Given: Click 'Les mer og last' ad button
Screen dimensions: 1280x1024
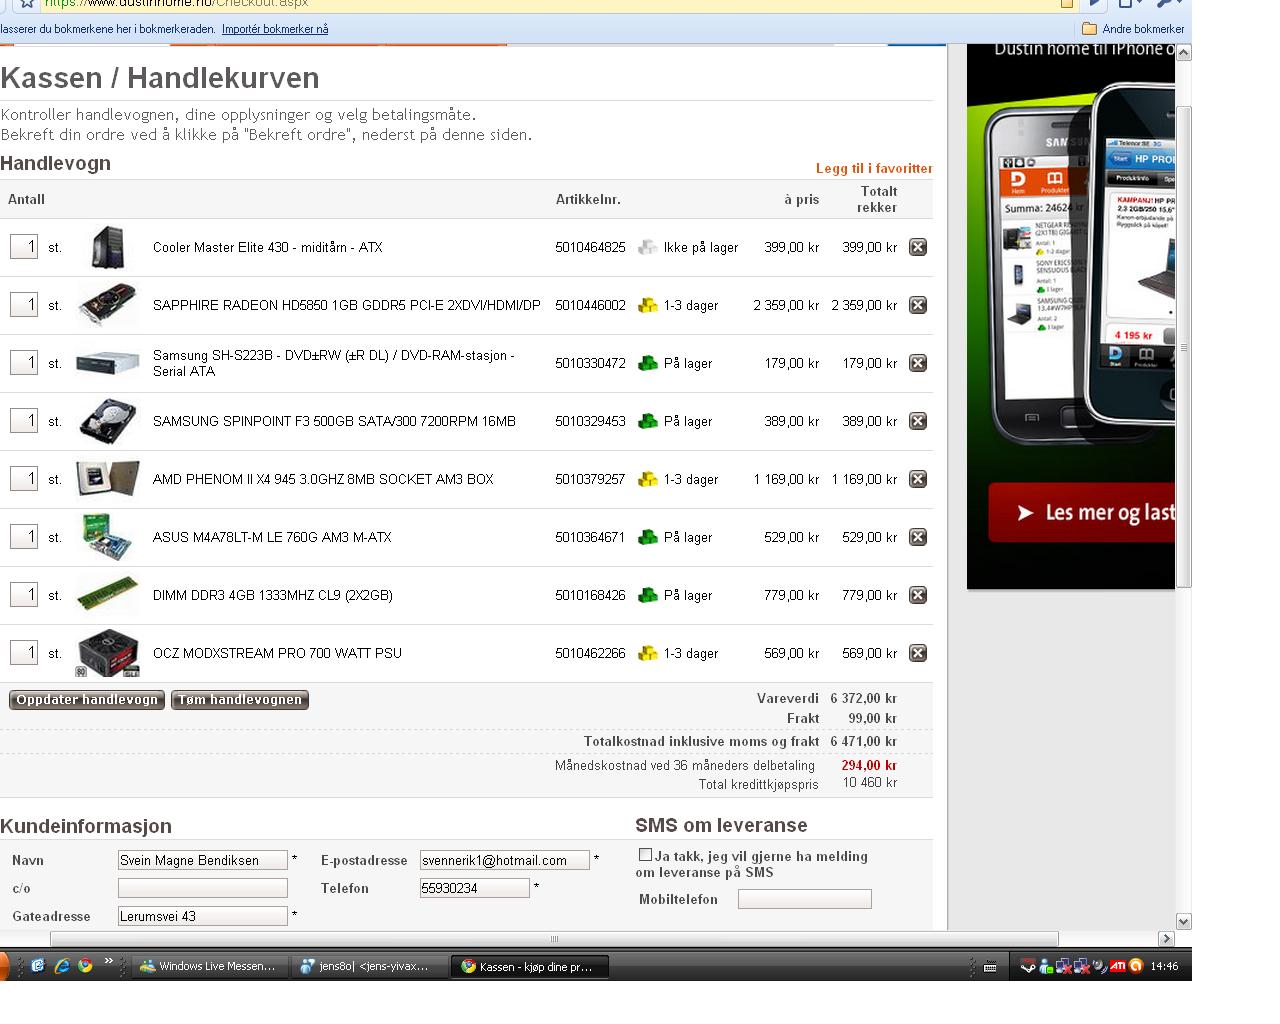Looking at the screenshot, I should click(1082, 513).
